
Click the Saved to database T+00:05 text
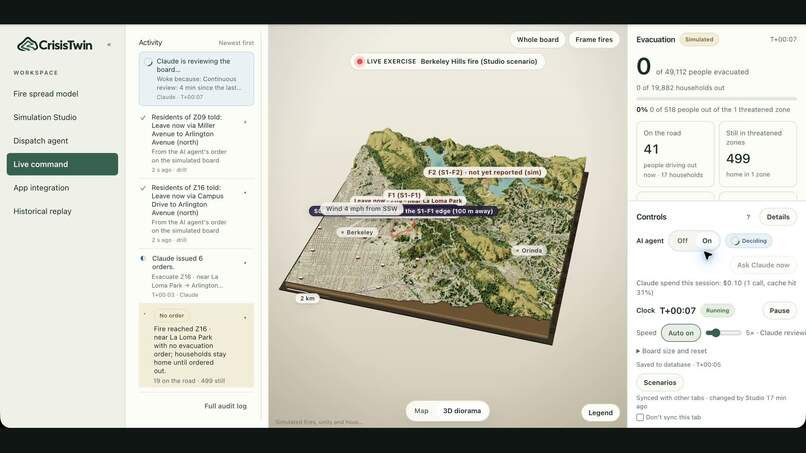tap(679, 365)
